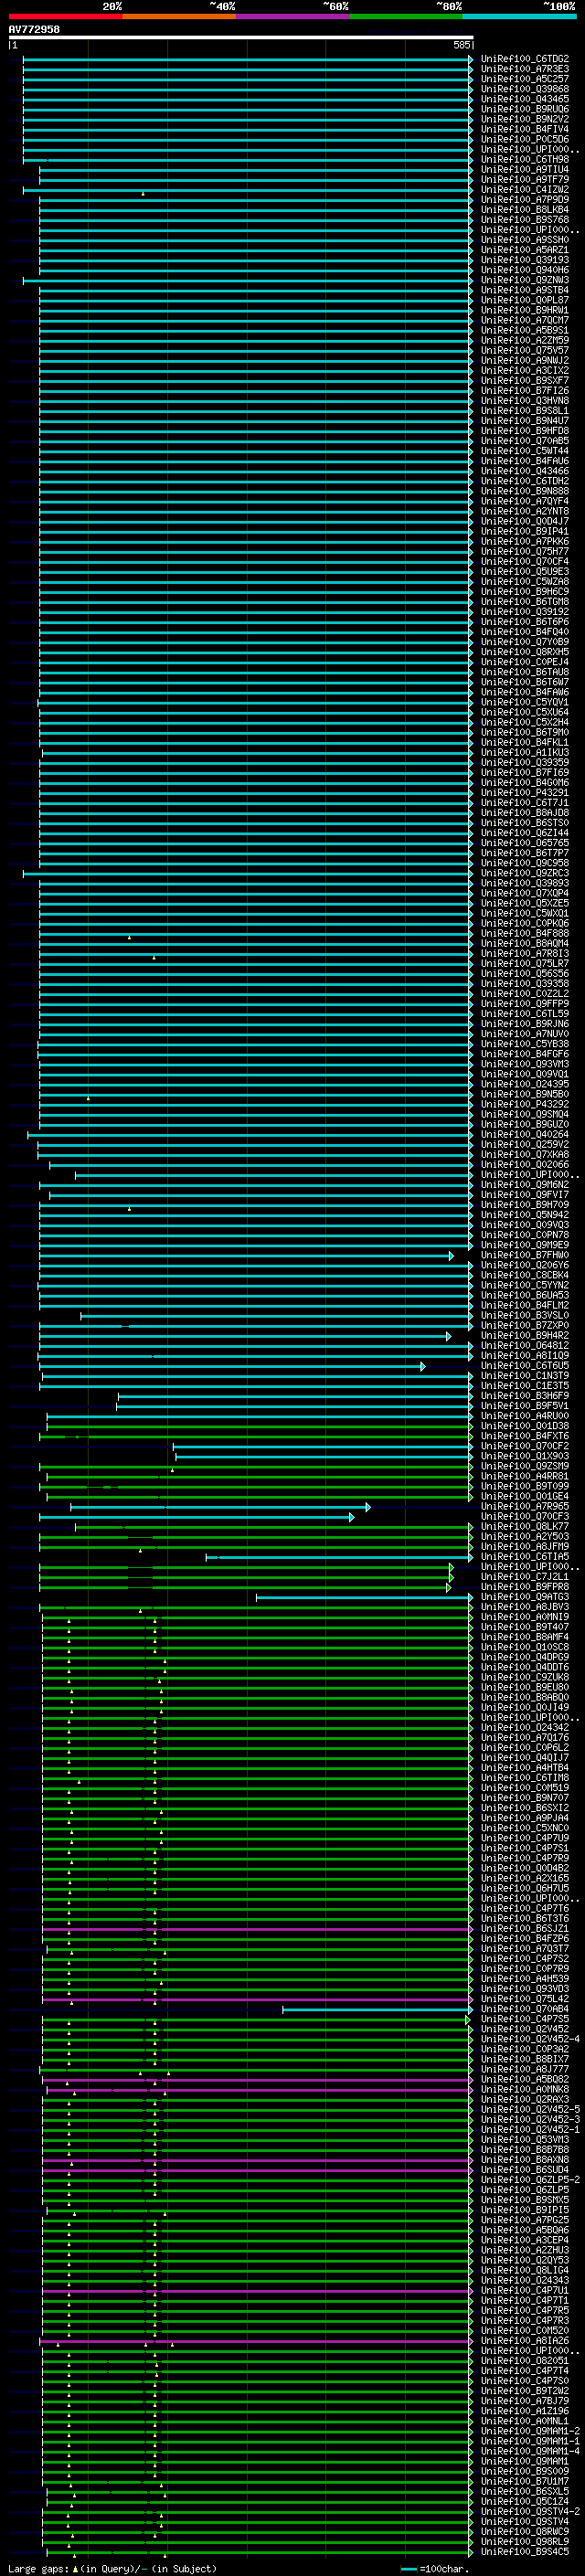Select the UniRef100_Q940H6 label
The height and width of the screenshot is (2576, 585).
[524, 270]
